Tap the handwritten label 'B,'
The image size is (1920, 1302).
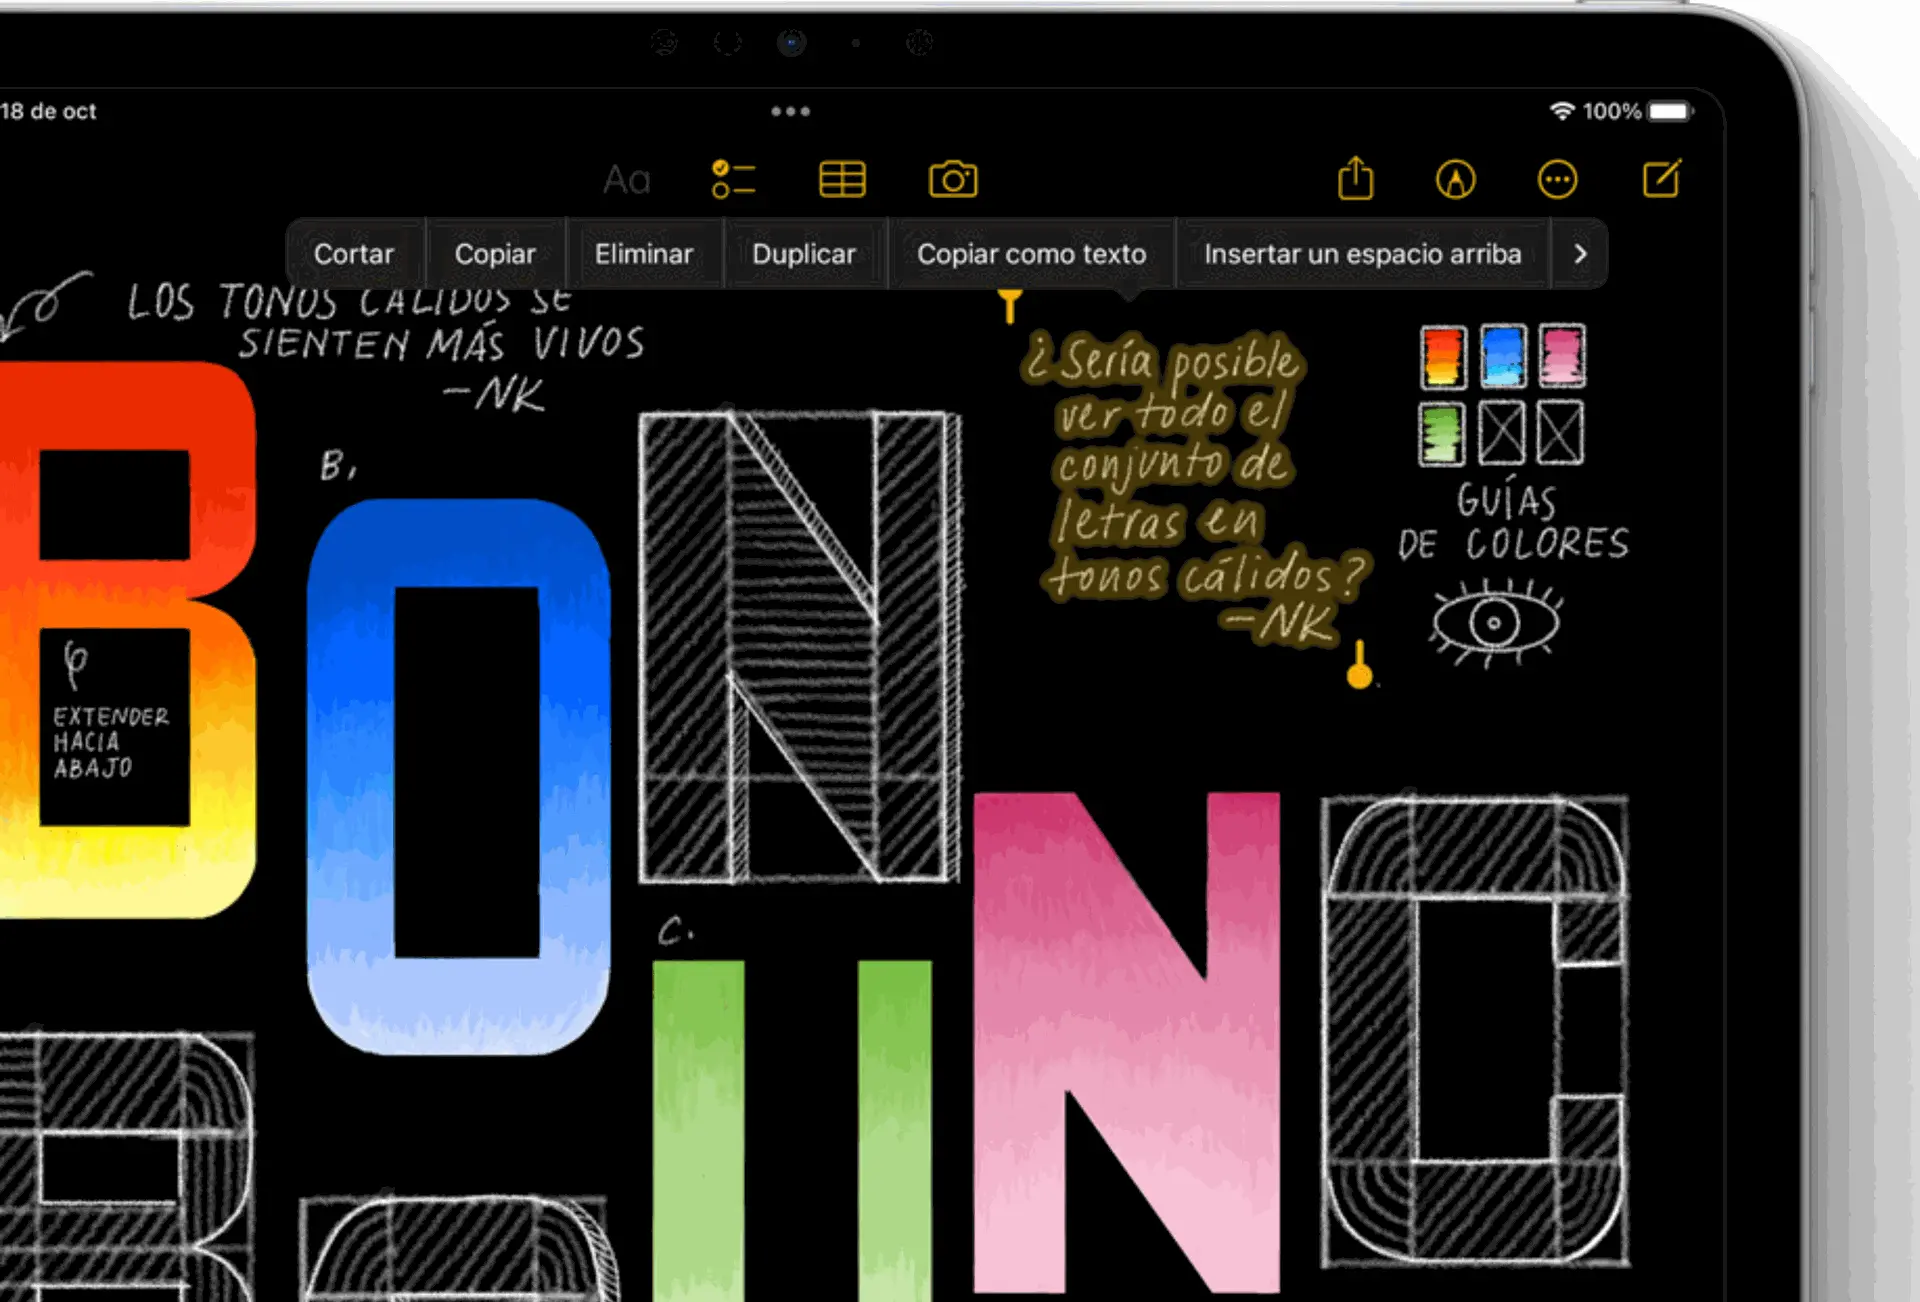point(338,466)
